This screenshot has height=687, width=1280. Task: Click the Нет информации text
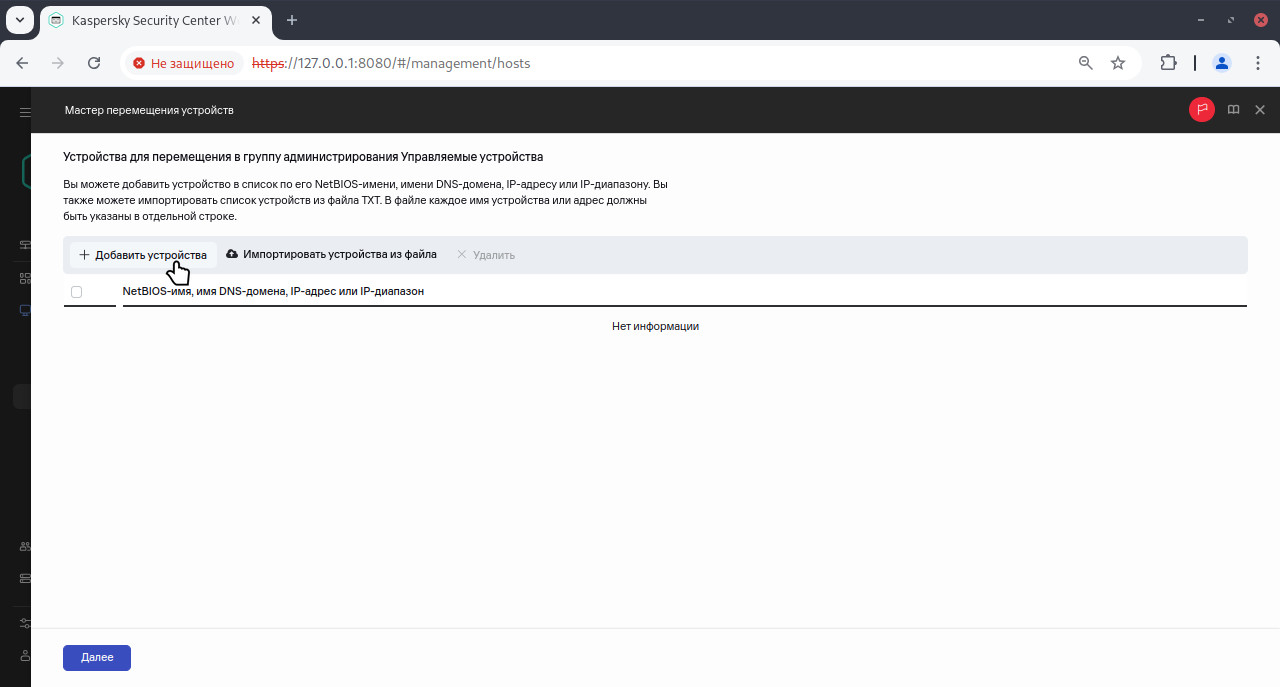(655, 326)
